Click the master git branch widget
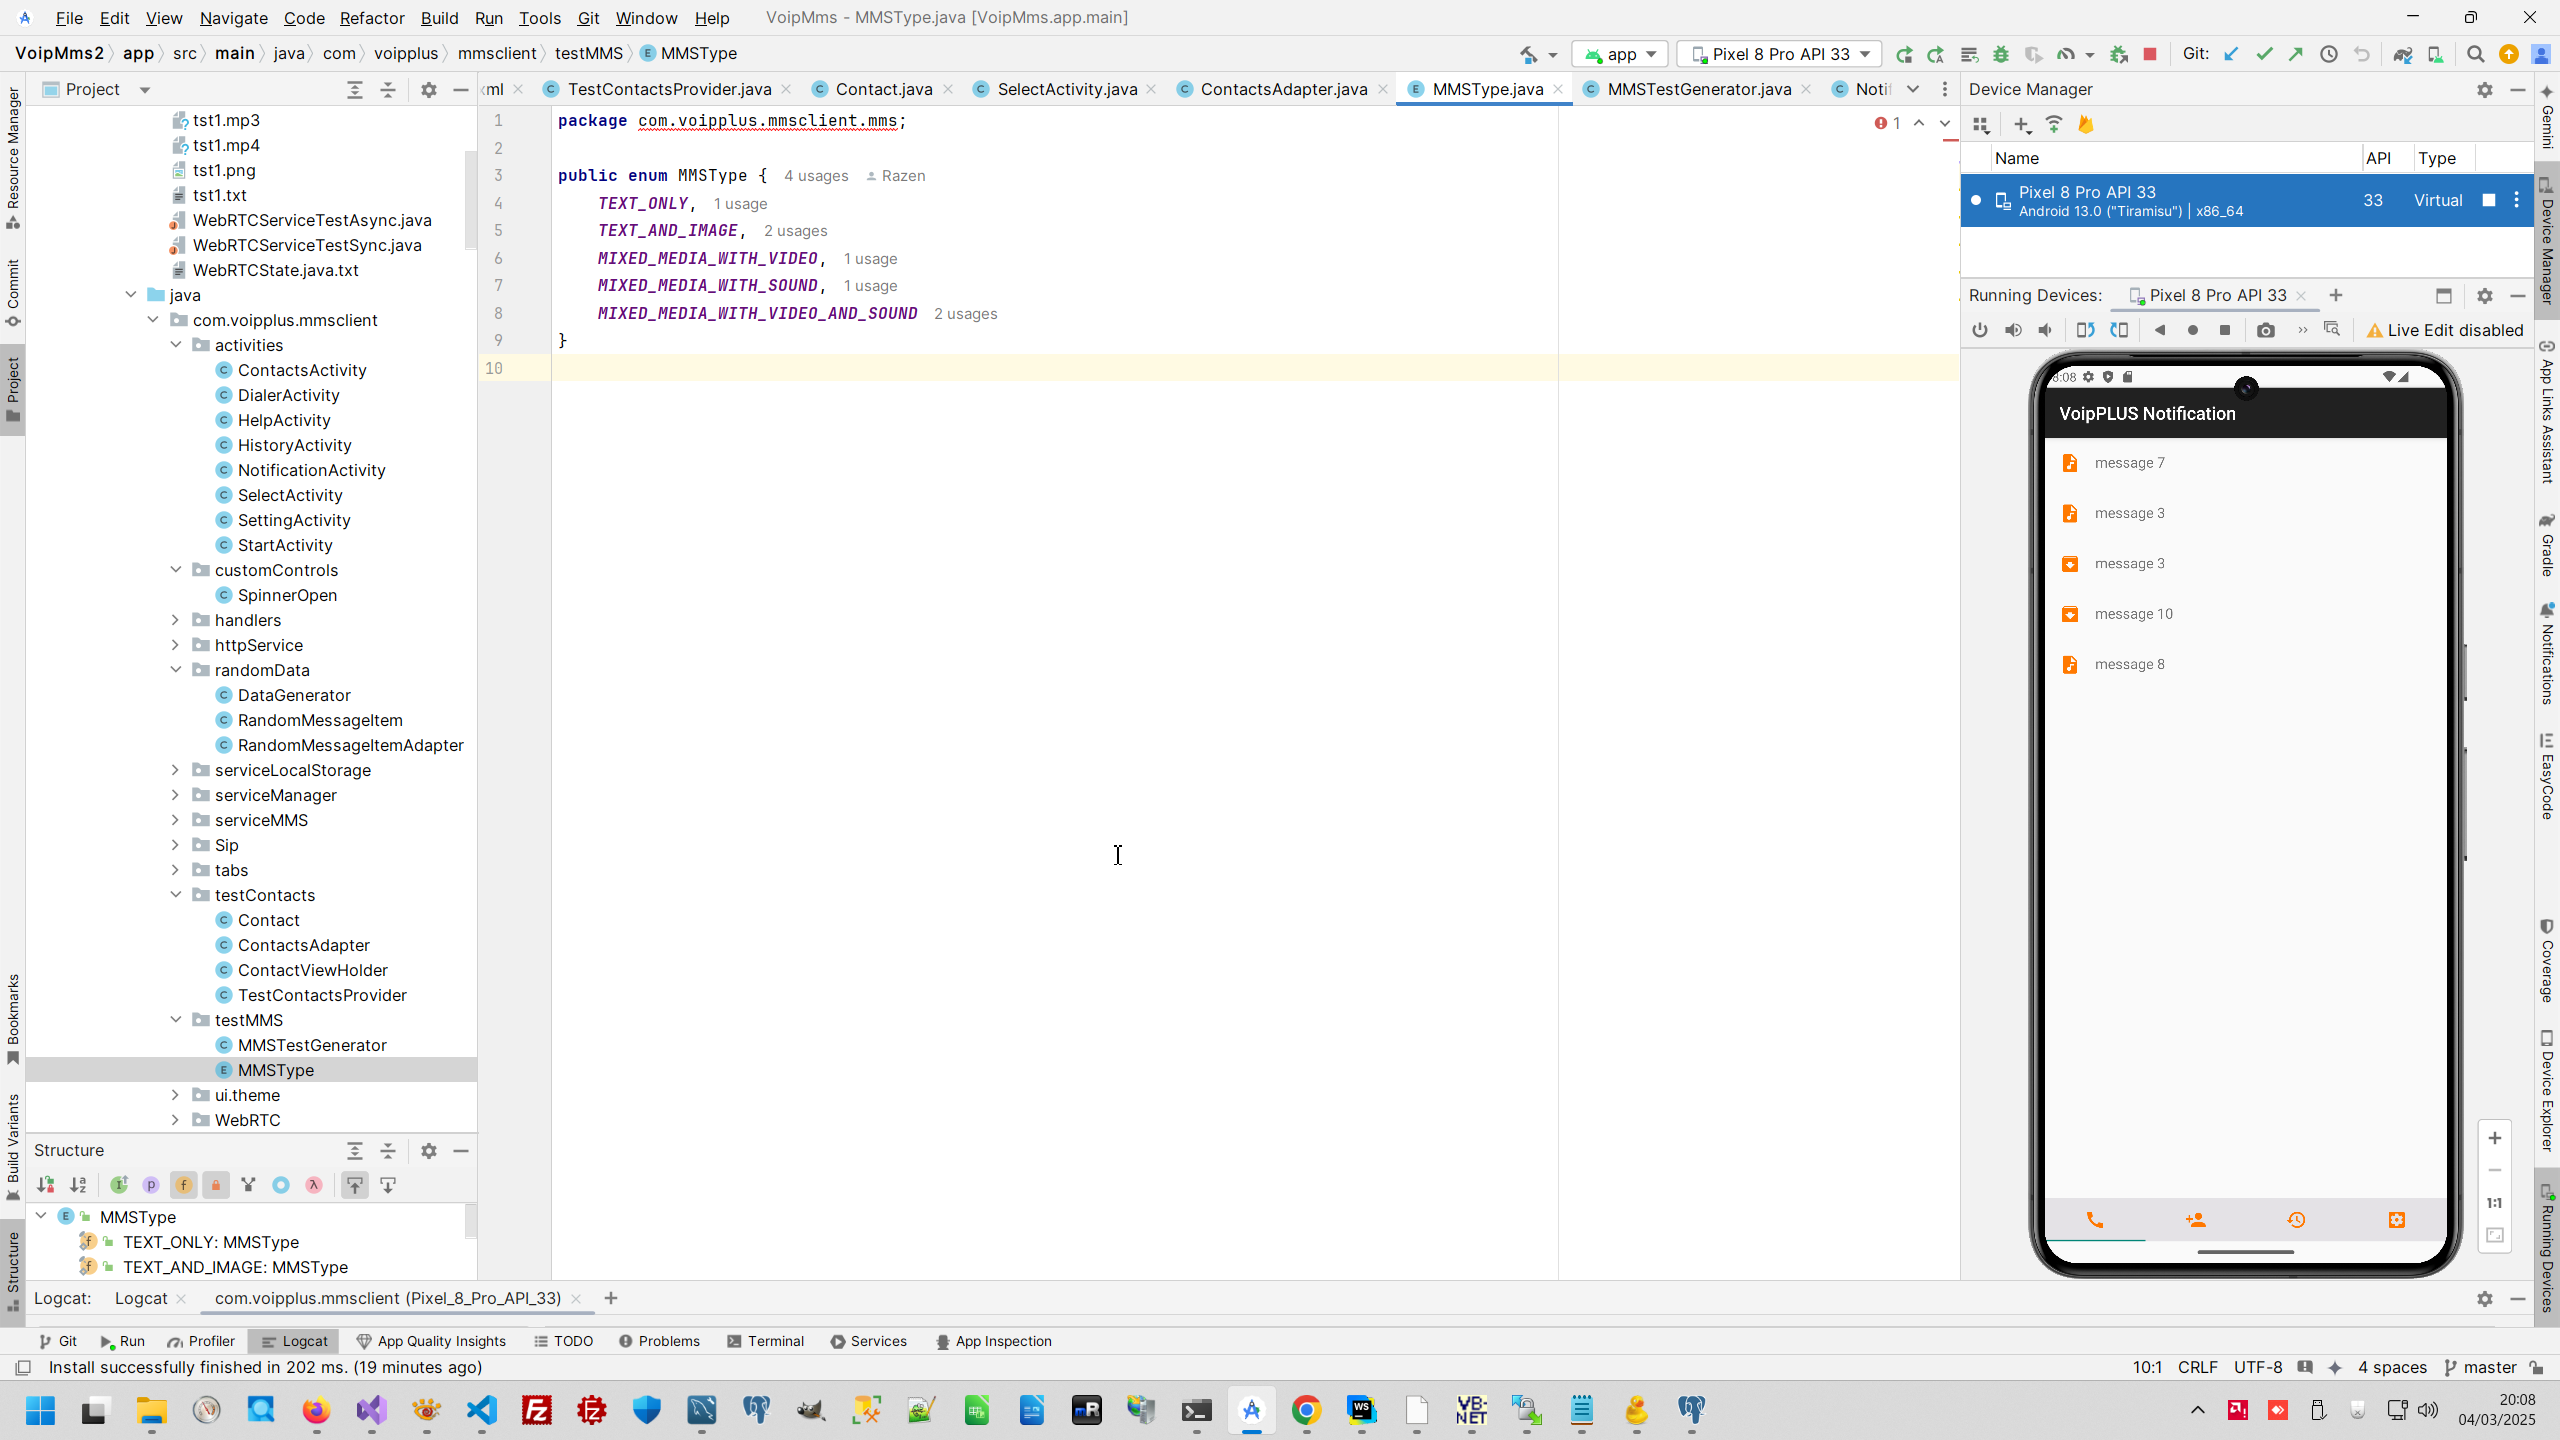Viewport: 2560px width, 1440px height. (x=2480, y=1367)
